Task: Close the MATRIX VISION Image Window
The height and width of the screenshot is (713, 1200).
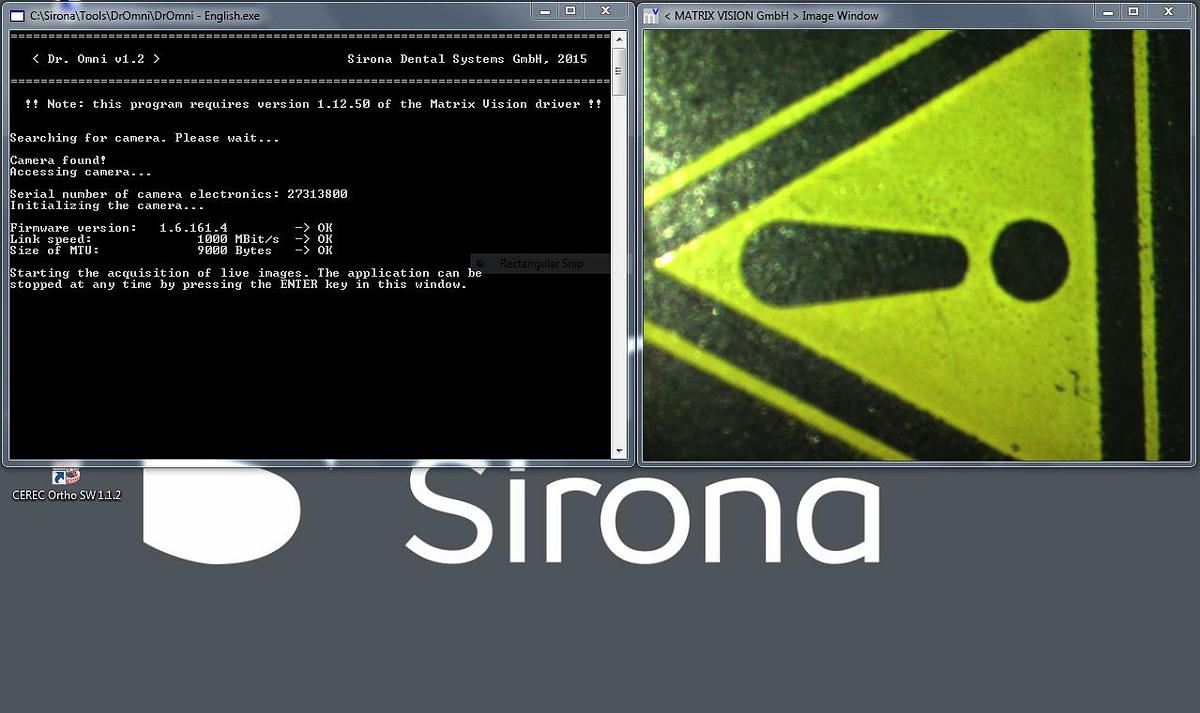Action: (1167, 11)
